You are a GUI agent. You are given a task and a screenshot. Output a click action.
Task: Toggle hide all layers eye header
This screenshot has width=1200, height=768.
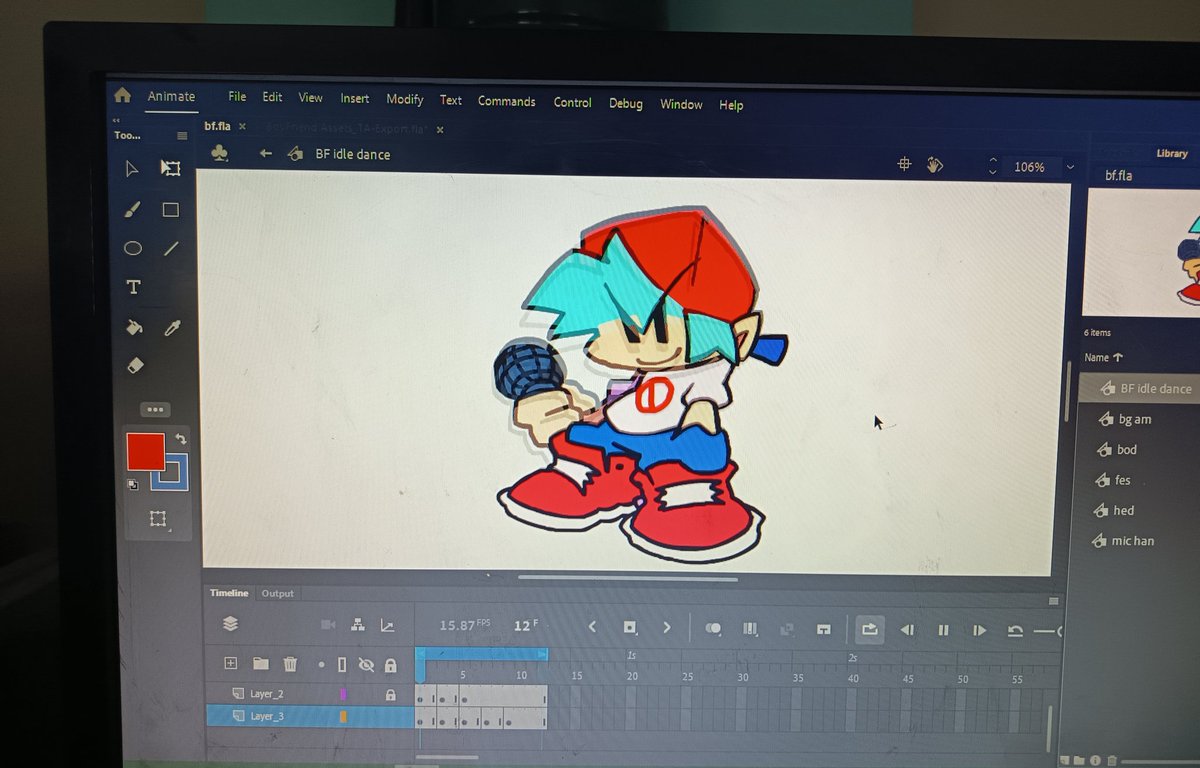coord(366,664)
